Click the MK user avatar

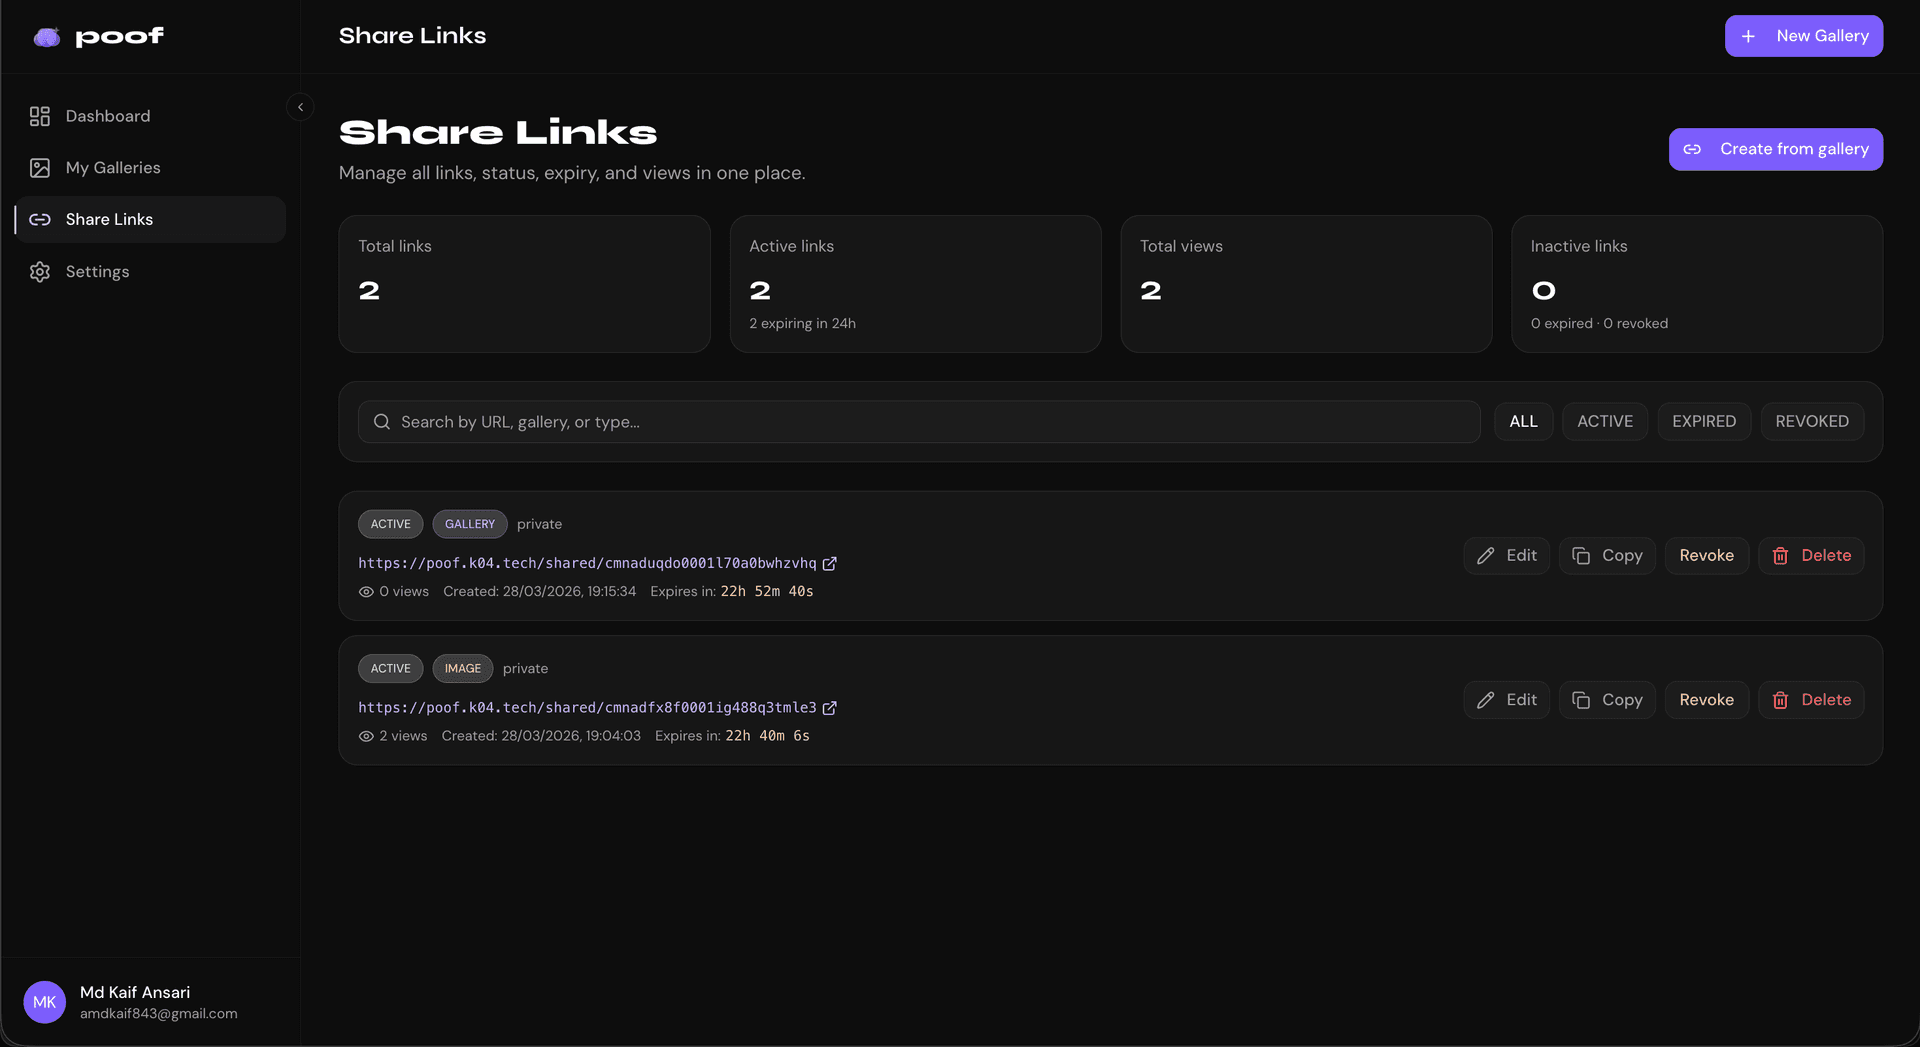(x=45, y=1002)
